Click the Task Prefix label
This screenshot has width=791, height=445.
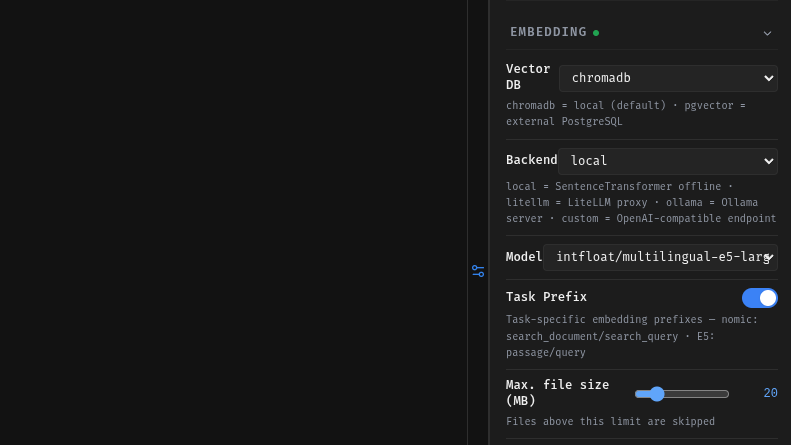coord(546,297)
